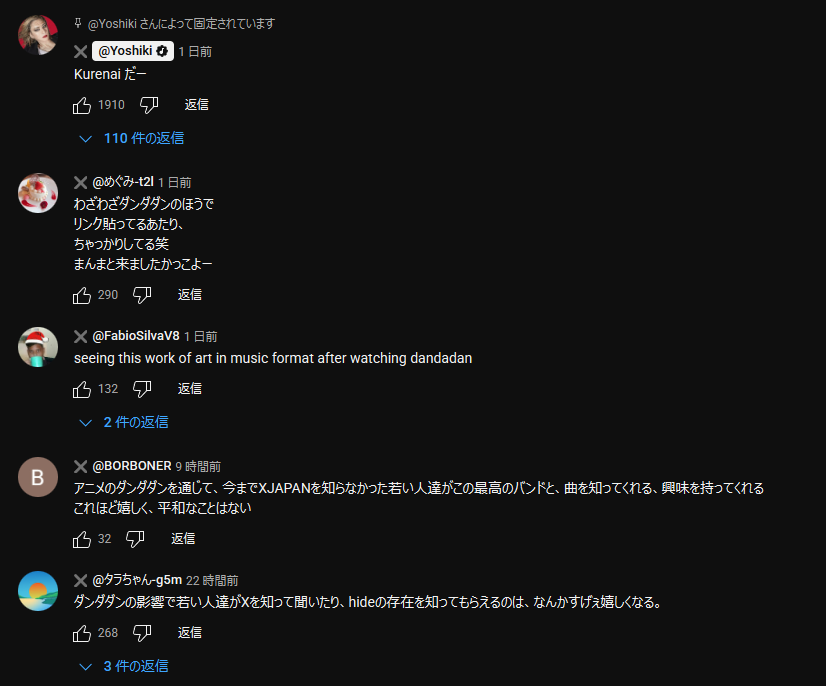Dislike the comment by @FabioSilvaV8

142,389
